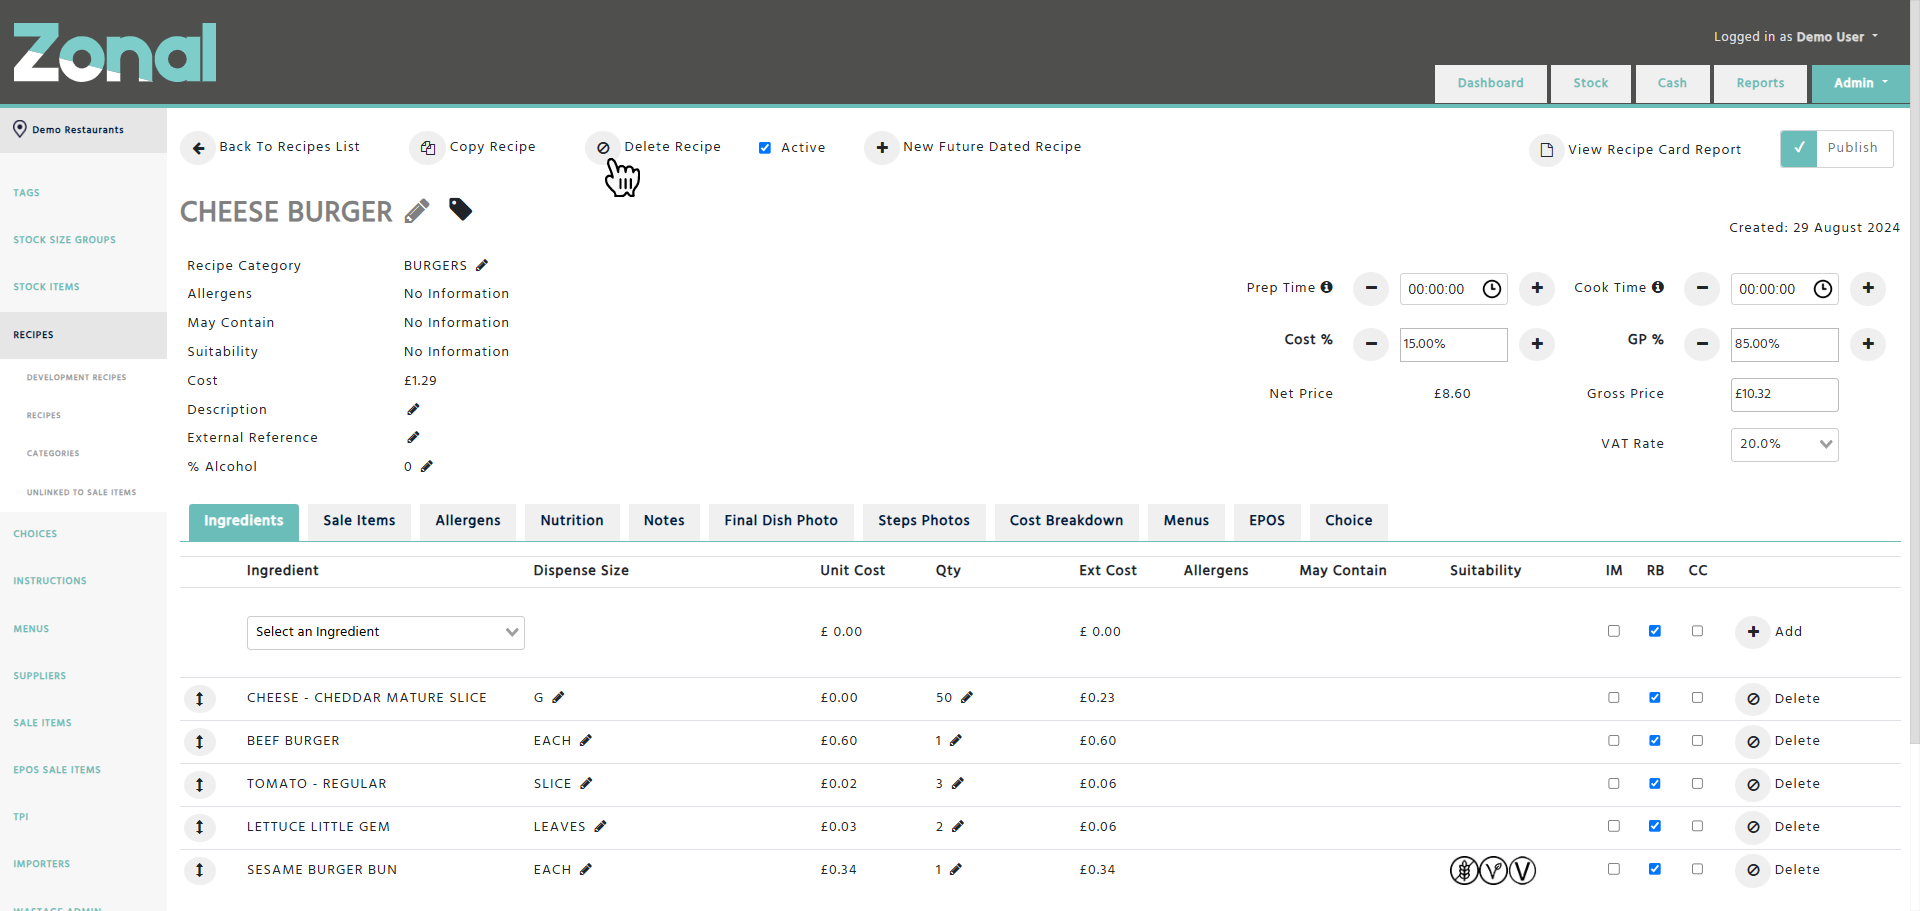Image resolution: width=1920 pixels, height=911 pixels.
Task: Open the Dashboard navigation button
Action: click(1491, 84)
